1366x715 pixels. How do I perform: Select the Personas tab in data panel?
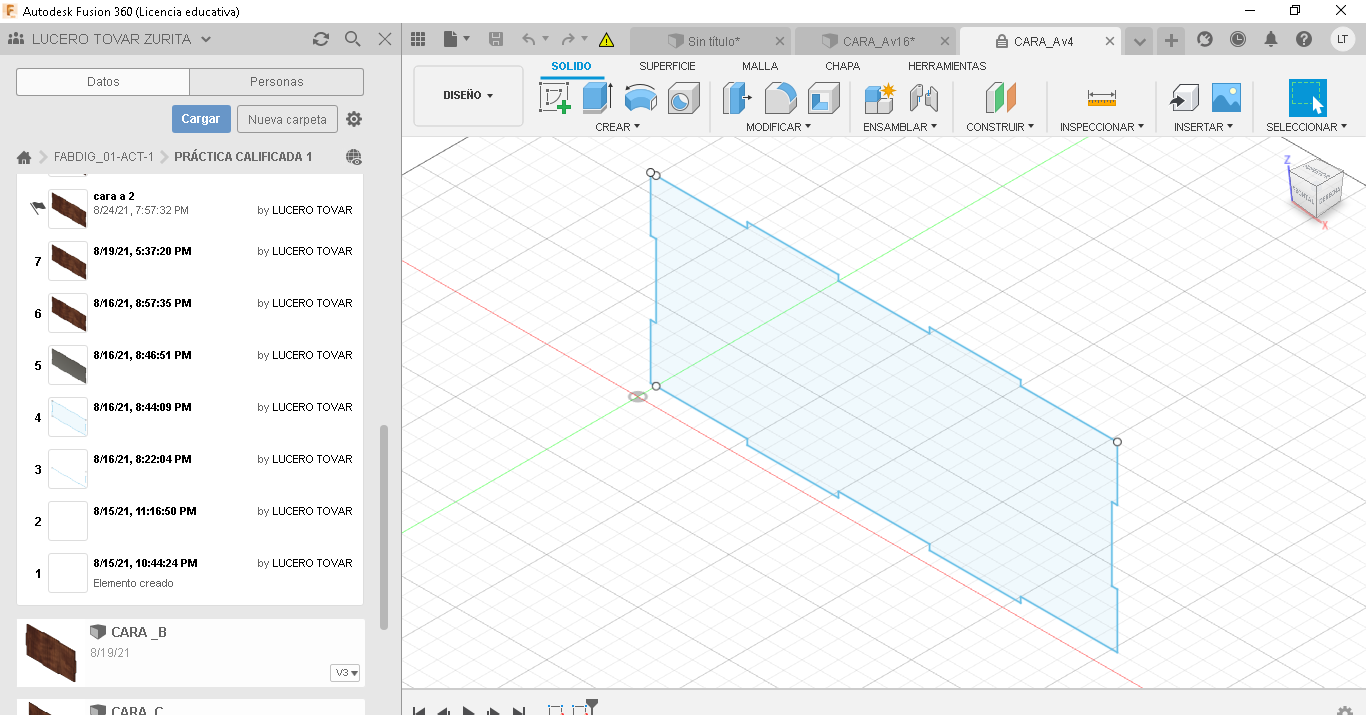(x=277, y=82)
